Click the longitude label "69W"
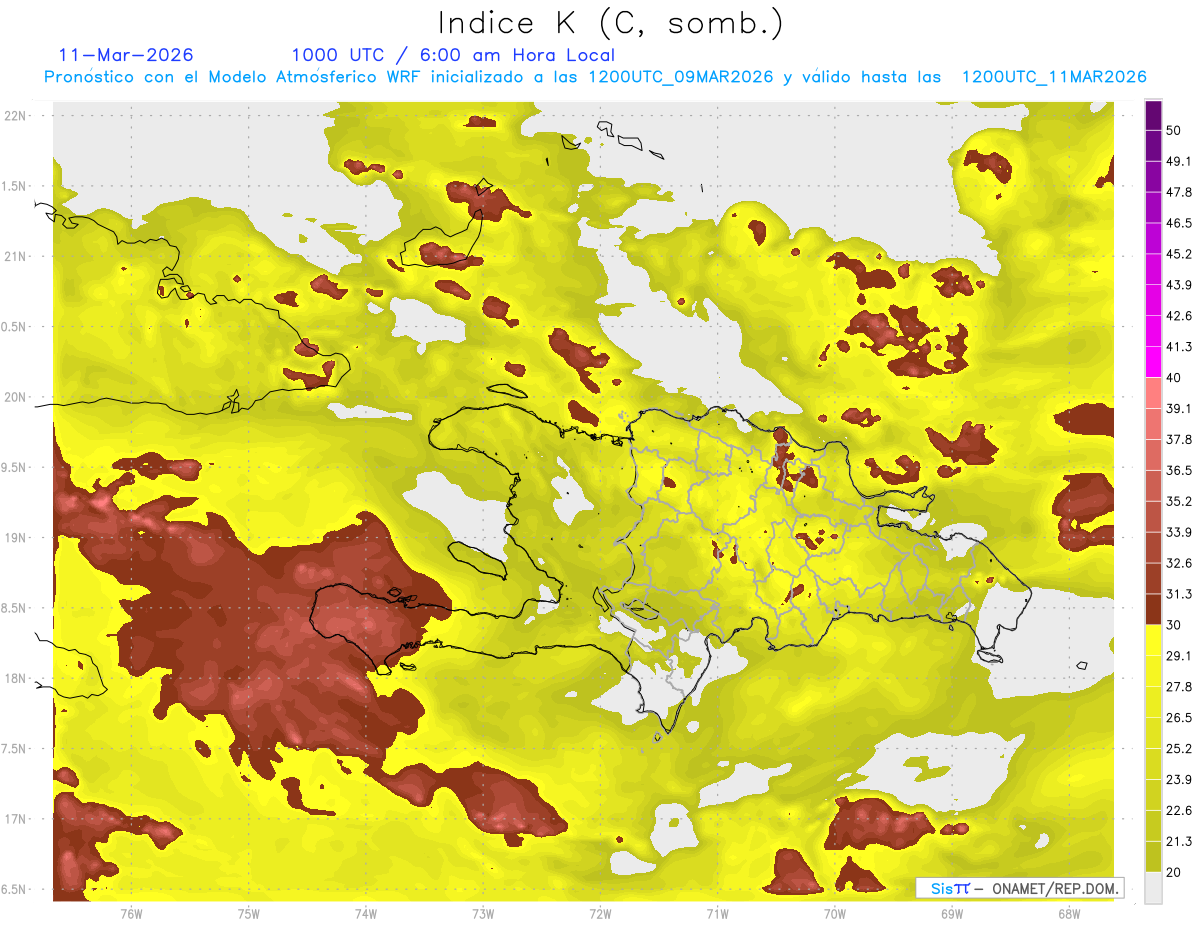The width and height of the screenshot is (1200, 927). pyautogui.click(x=952, y=914)
